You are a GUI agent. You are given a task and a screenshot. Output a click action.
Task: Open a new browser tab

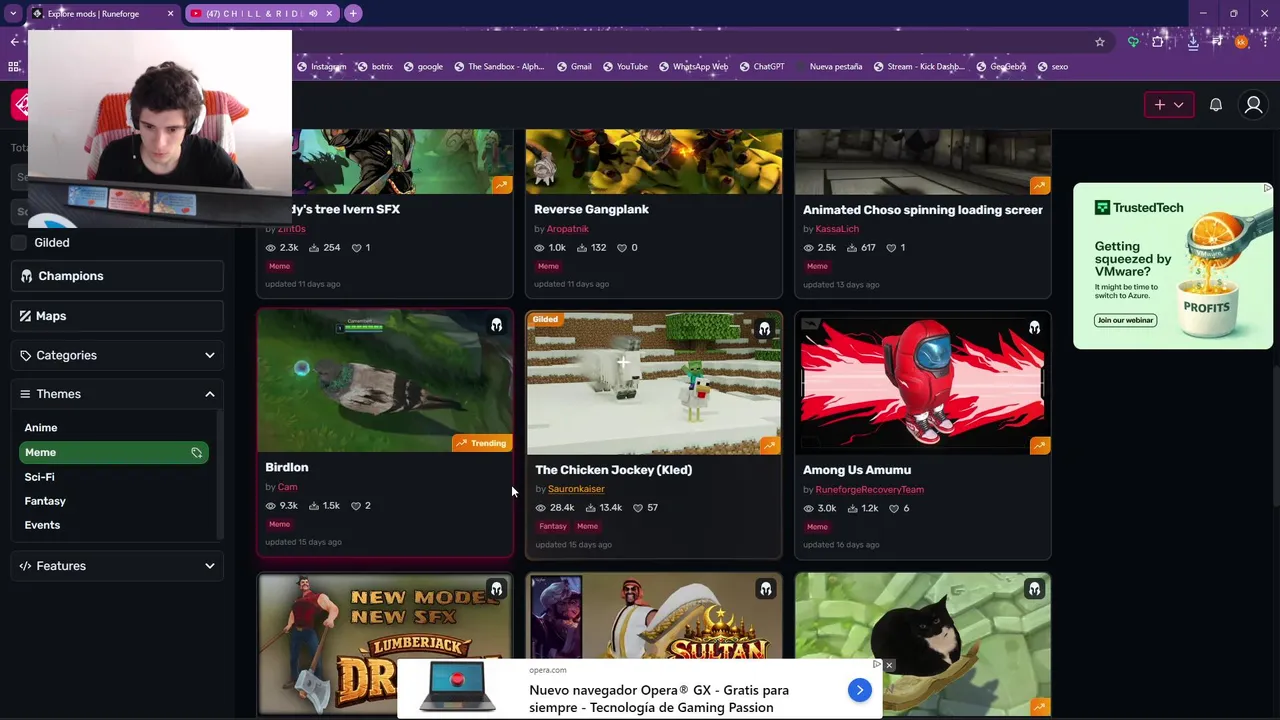coord(353,14)
